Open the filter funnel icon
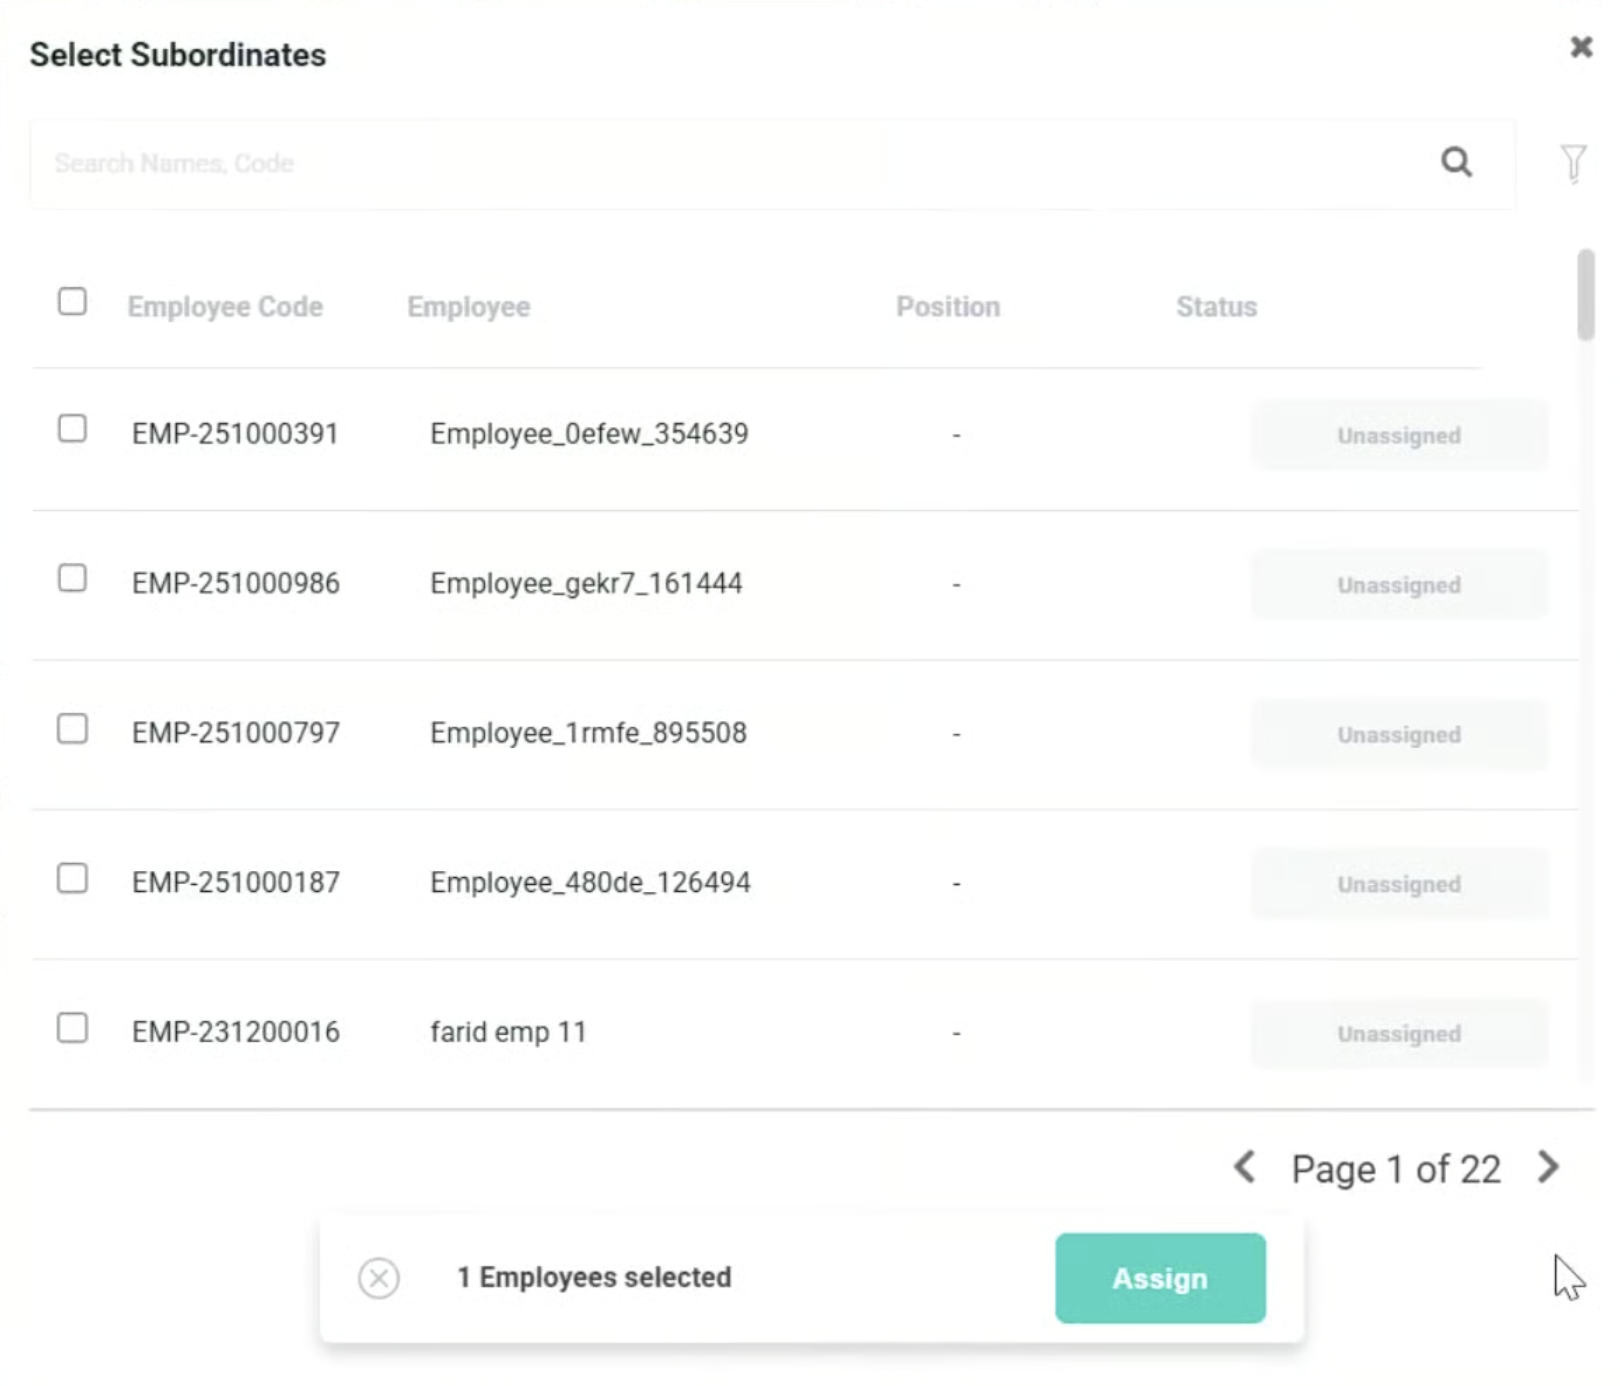 click(x=1573, y=163)
